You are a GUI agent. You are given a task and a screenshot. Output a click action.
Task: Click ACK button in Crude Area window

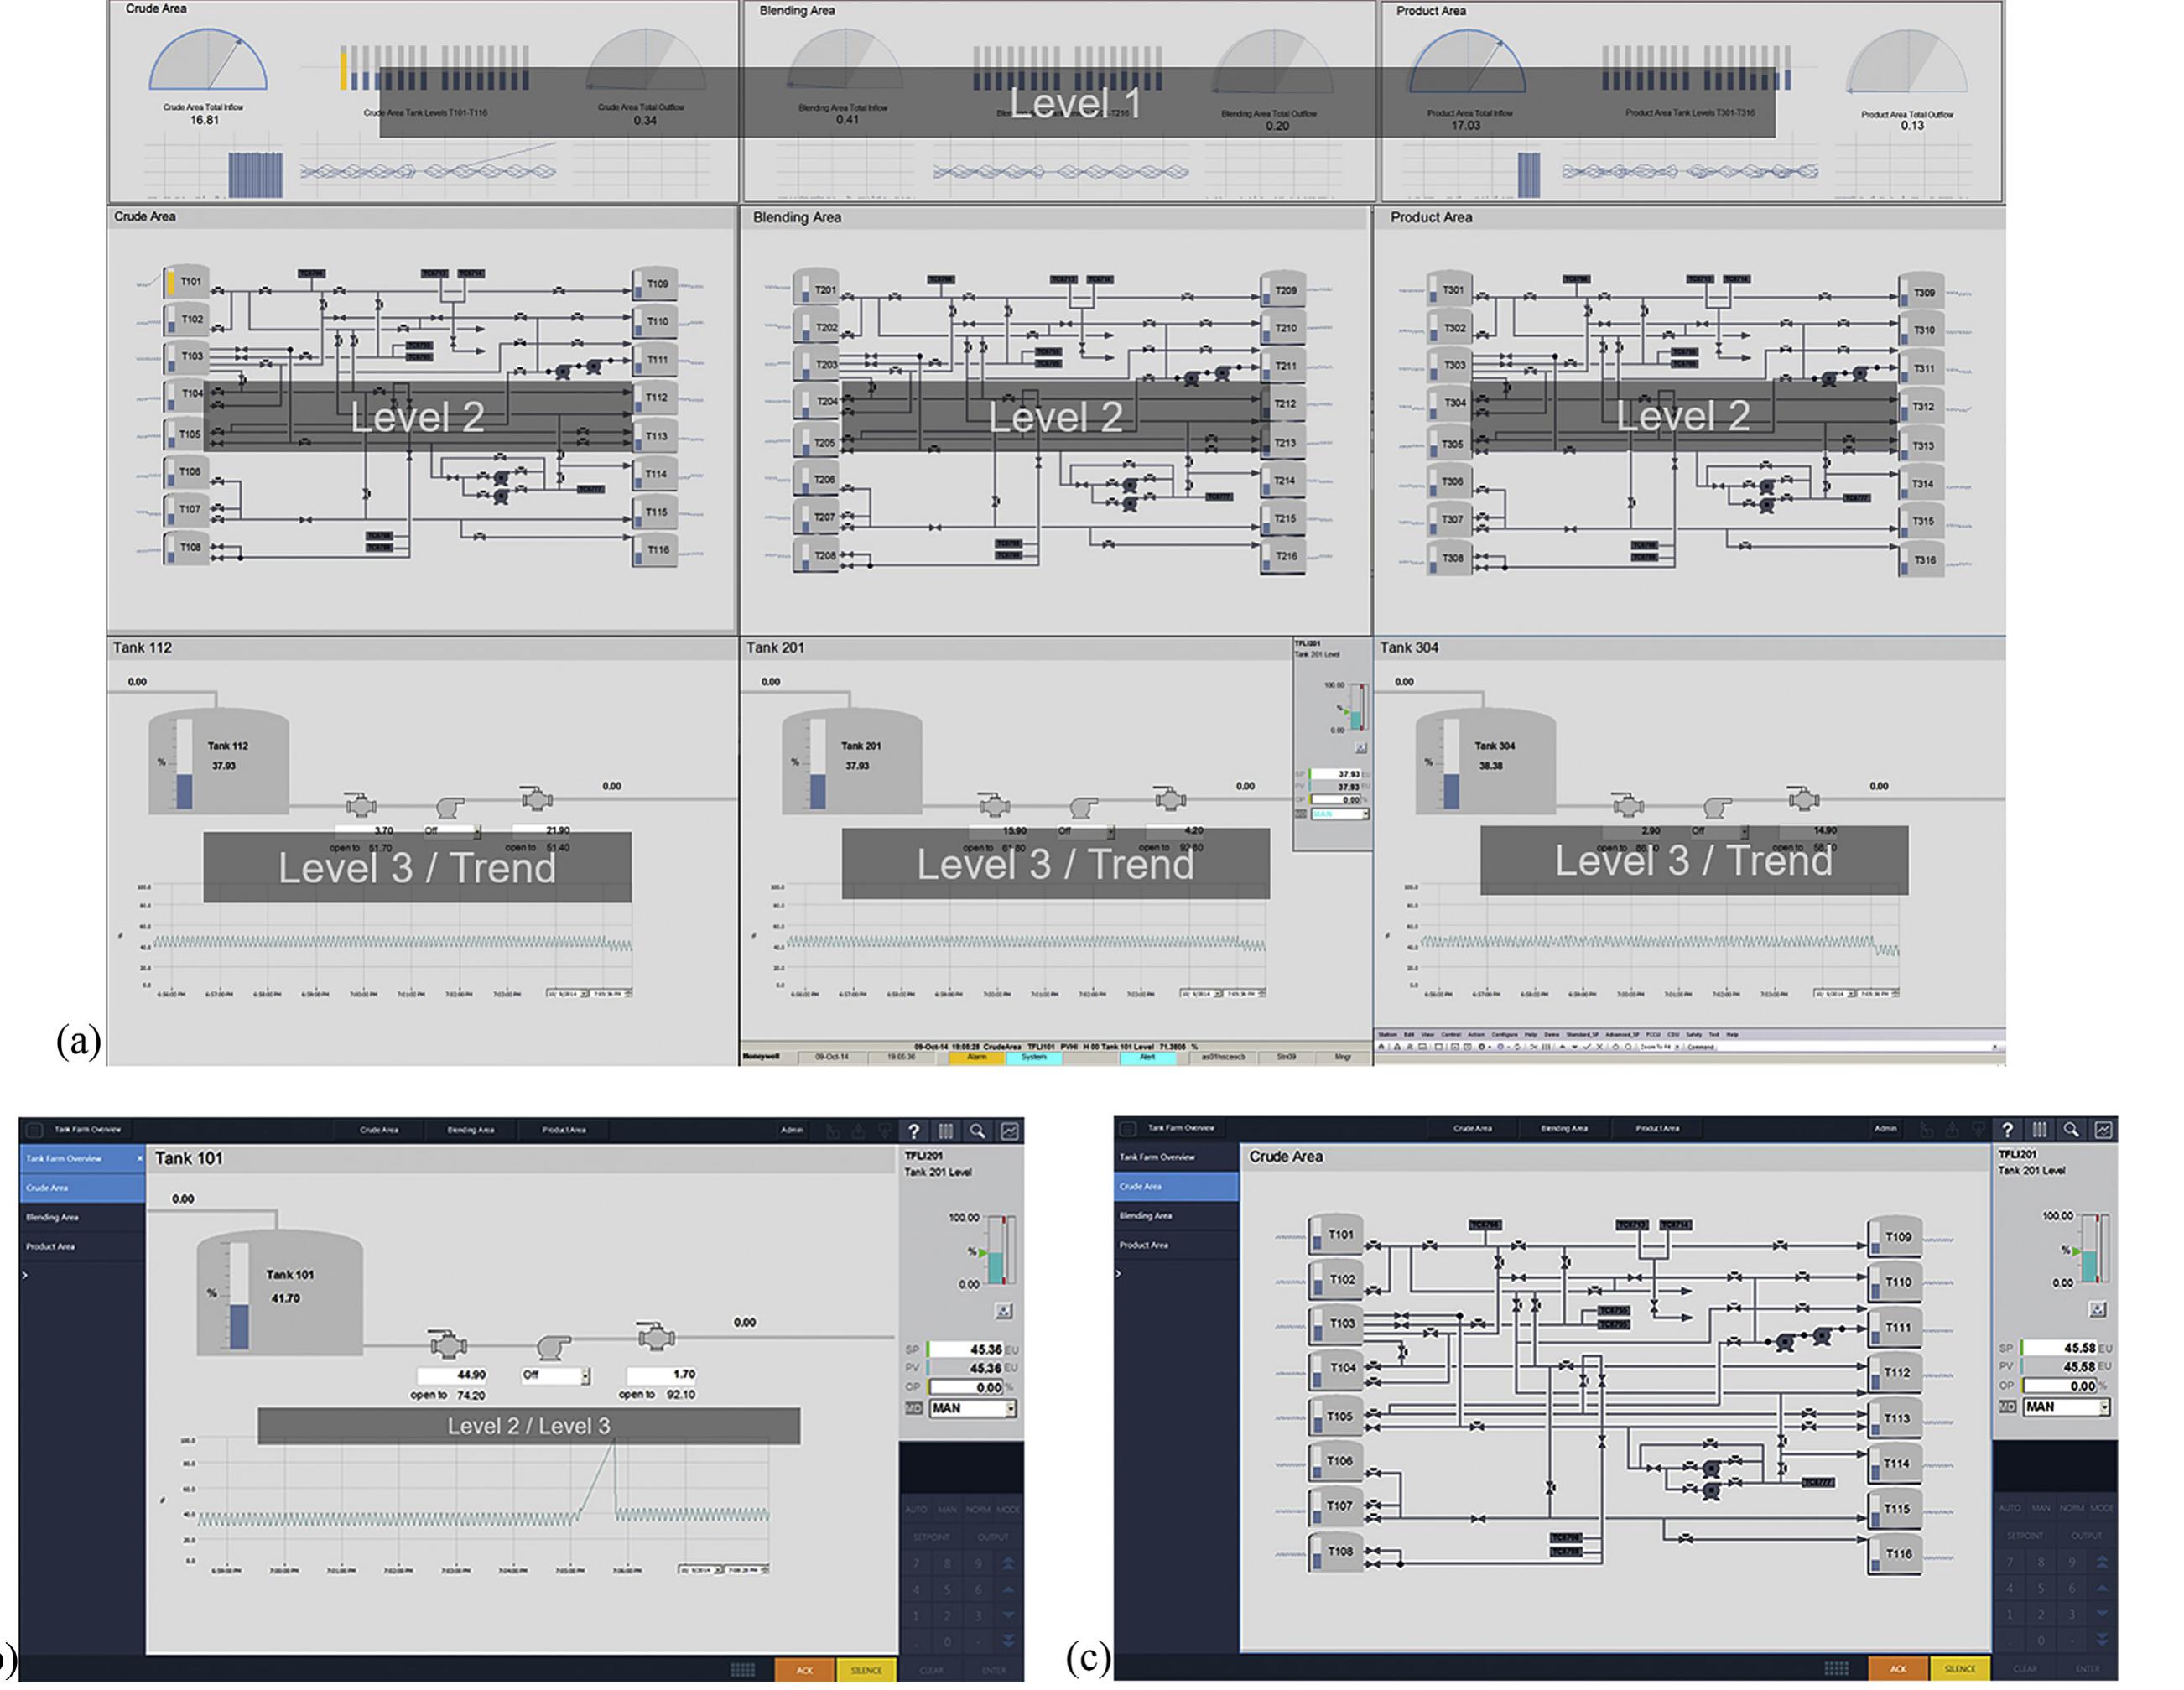(x=1898, y=1668)
